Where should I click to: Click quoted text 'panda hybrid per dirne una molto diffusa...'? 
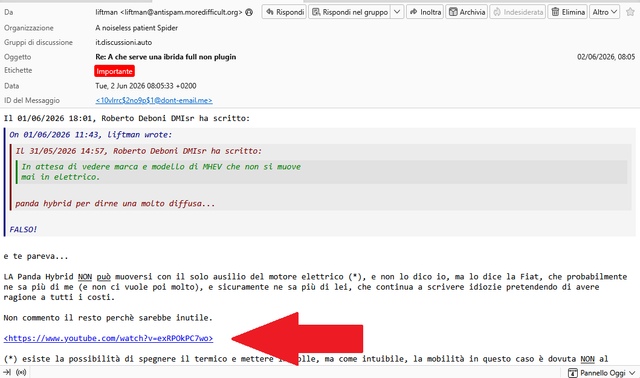point(115,204)
